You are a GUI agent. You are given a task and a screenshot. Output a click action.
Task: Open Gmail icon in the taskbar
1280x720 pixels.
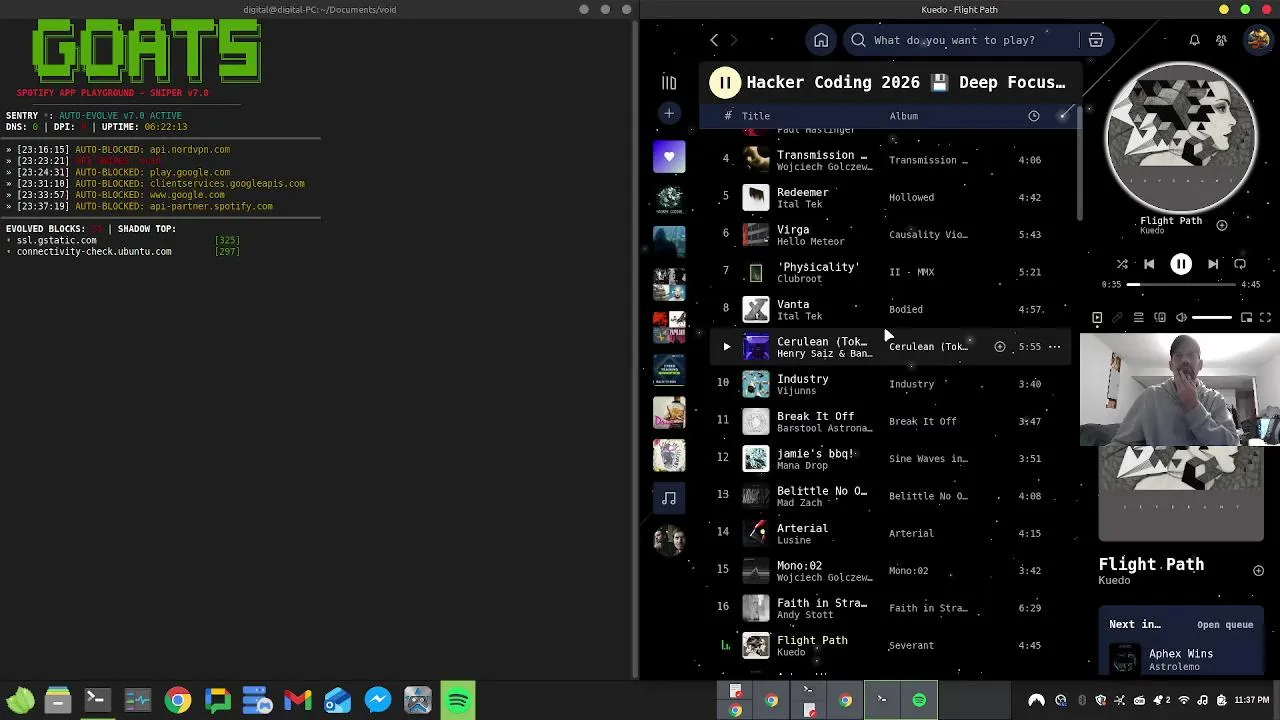click(297, 700)
